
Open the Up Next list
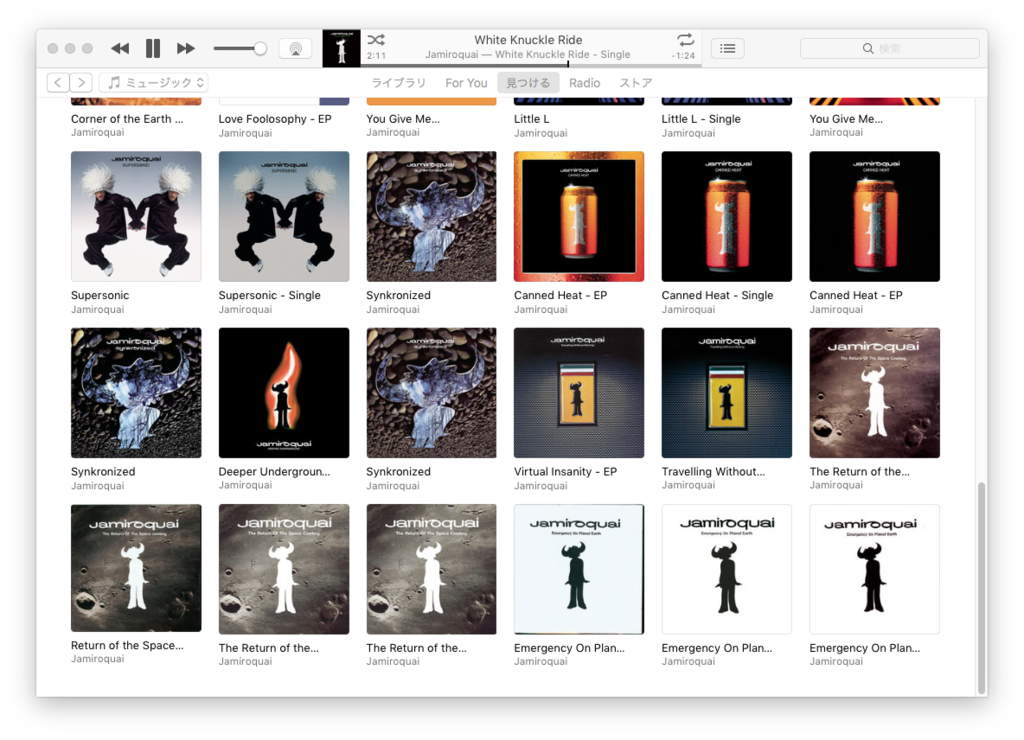click(728, 48)
